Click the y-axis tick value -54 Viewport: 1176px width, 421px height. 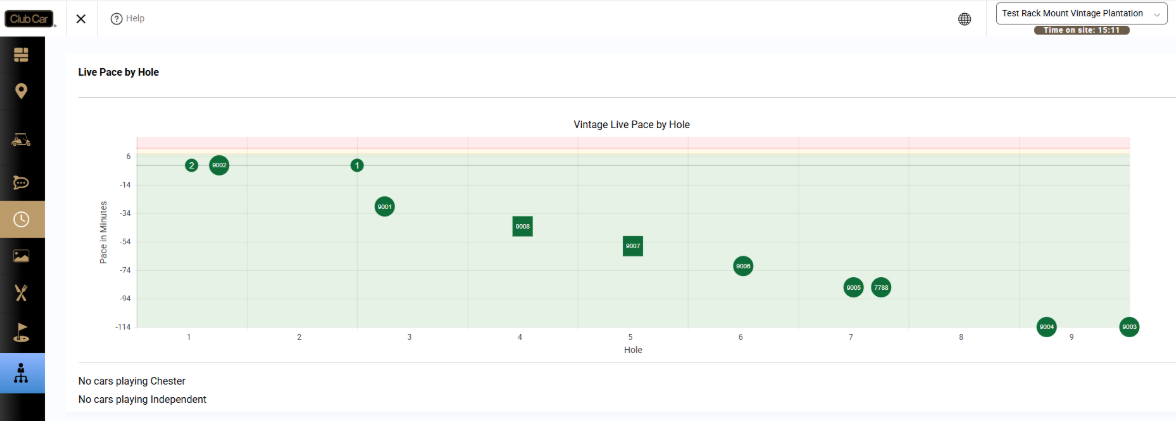click(x=124, y=242)
